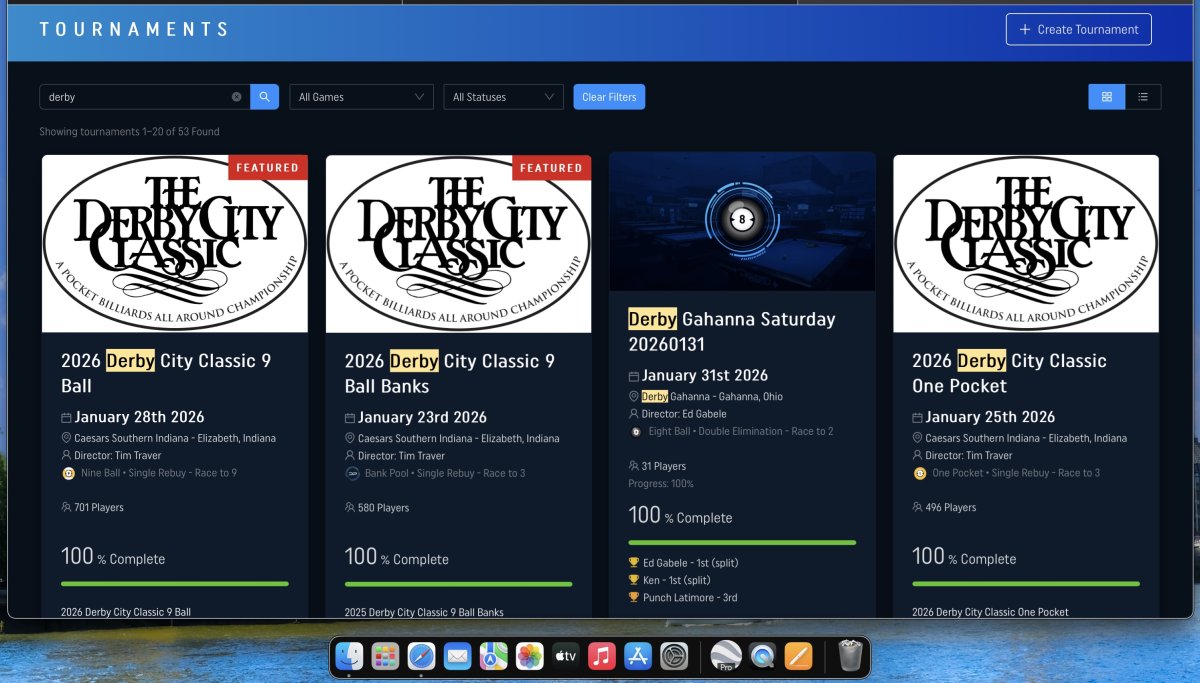Select the 8-ball image on Derby Gahanna card
The height and width of the screenshot is (683, 1200).
point(742,221)
